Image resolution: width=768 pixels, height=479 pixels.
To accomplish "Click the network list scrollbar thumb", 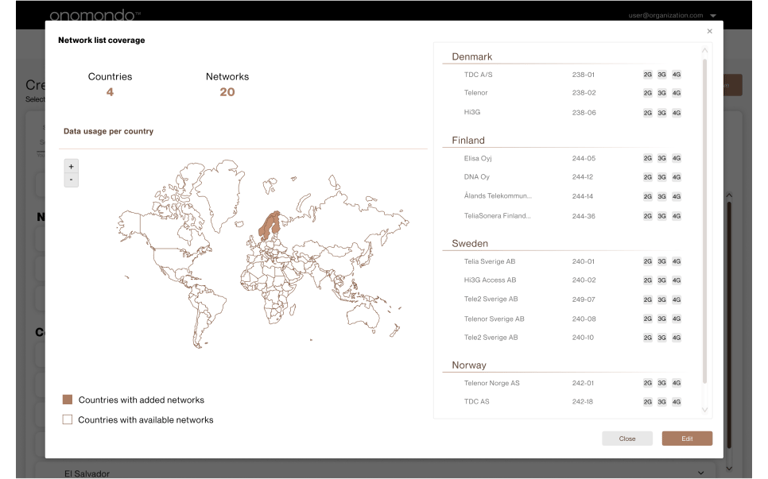I will pyautogui.click(x=704, y=220).
